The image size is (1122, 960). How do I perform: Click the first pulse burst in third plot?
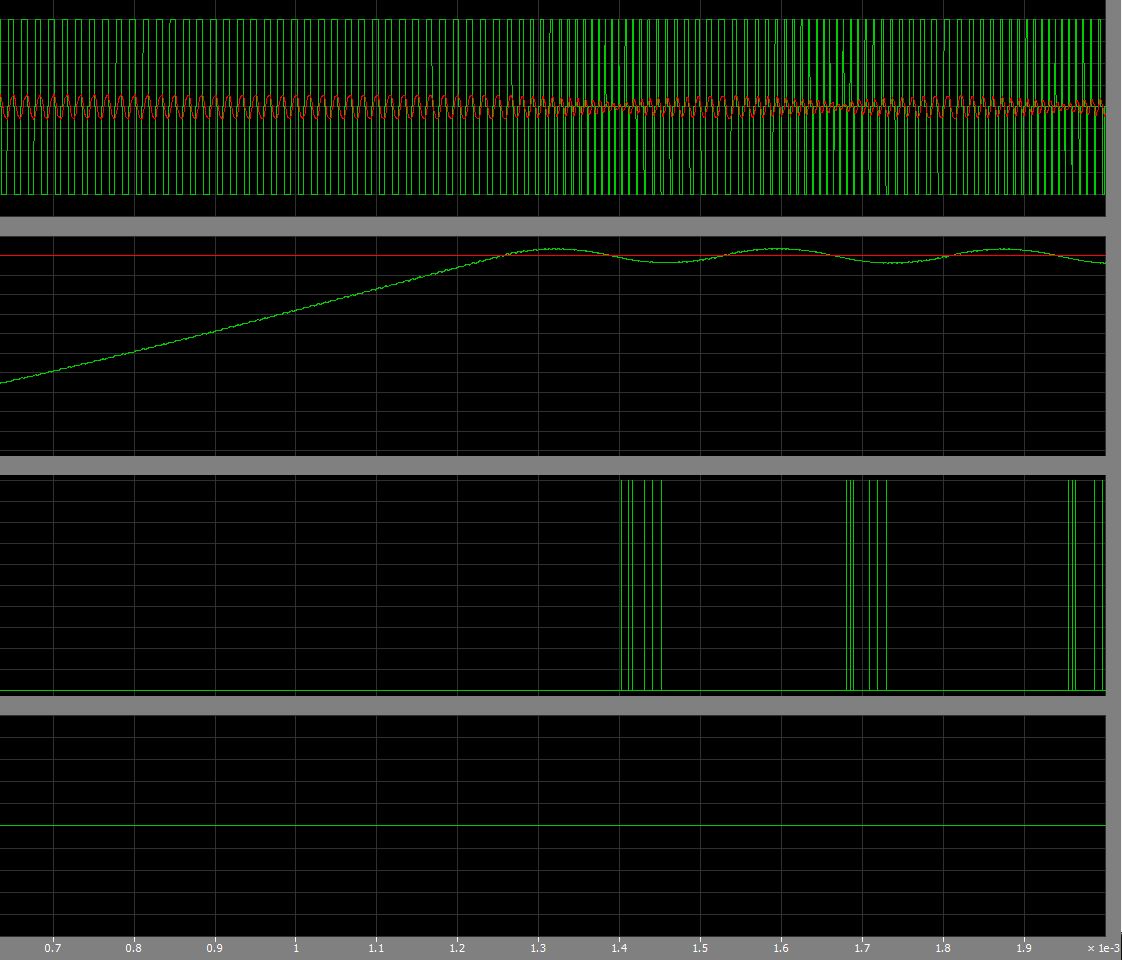tap(641, 585)
